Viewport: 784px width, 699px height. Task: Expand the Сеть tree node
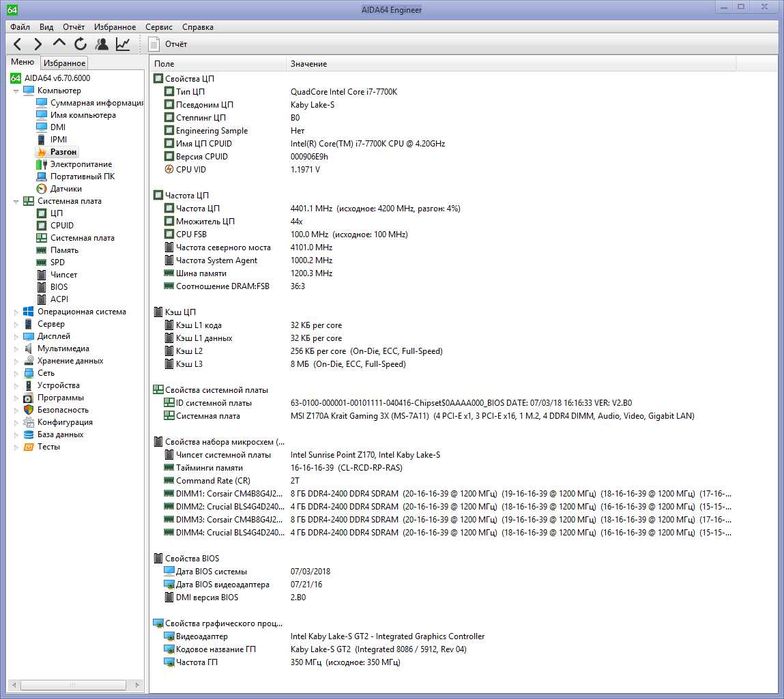click(16, 373)
